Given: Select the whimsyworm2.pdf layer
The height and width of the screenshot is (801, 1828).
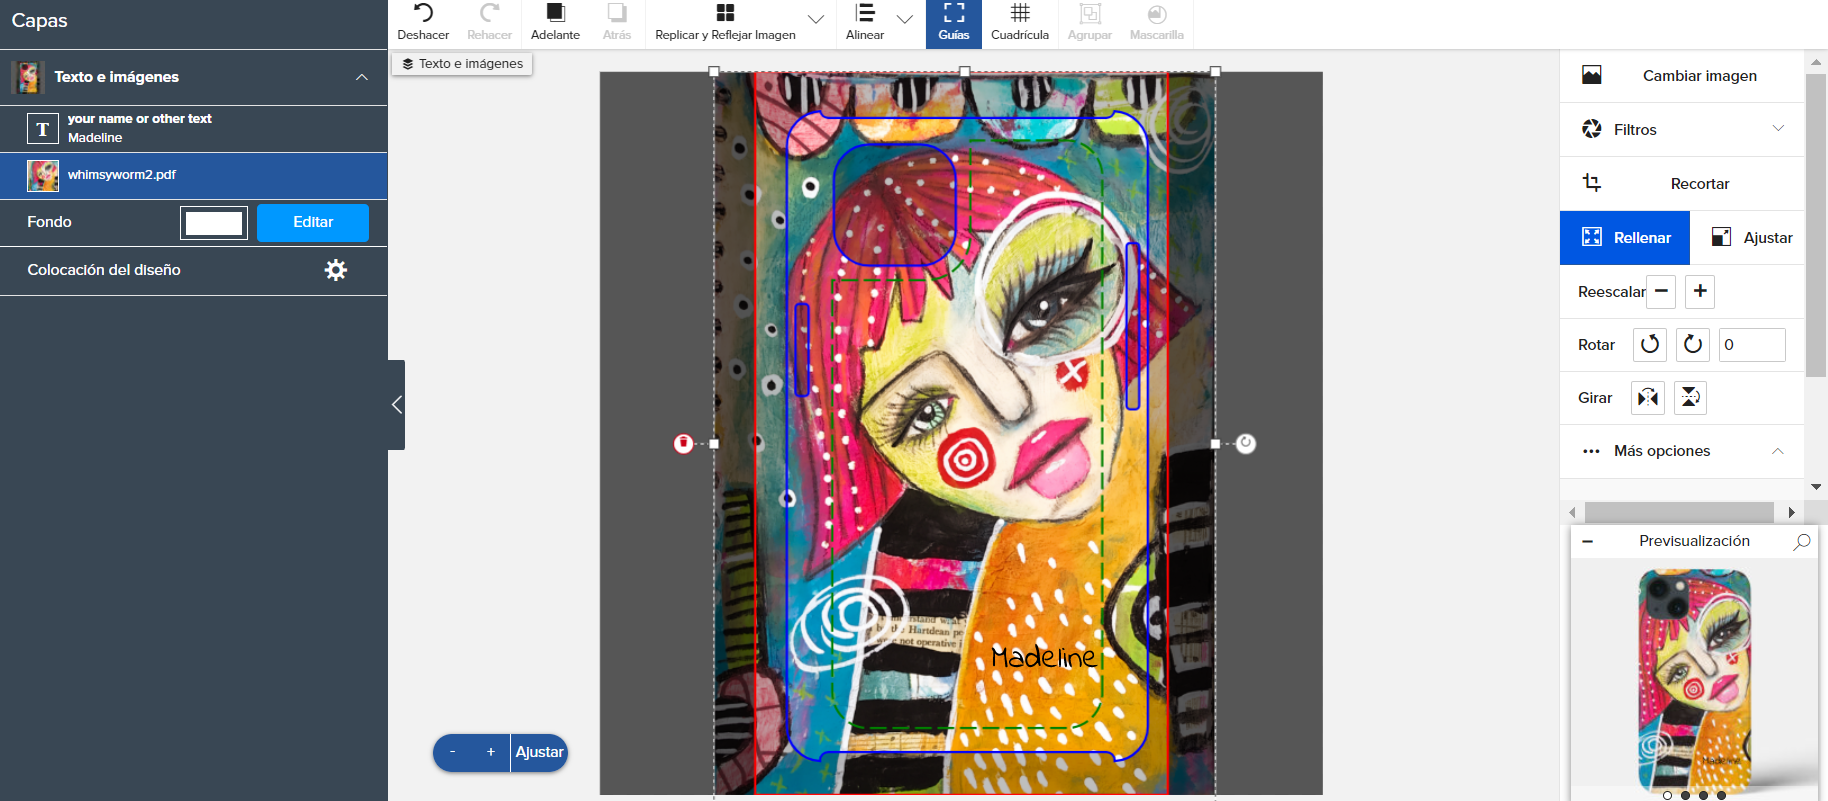Looking at the screenshot, I should (x=193, y=176).
